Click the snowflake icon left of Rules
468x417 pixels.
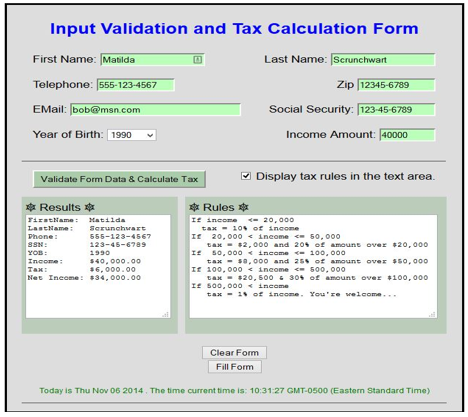(194, 207)
